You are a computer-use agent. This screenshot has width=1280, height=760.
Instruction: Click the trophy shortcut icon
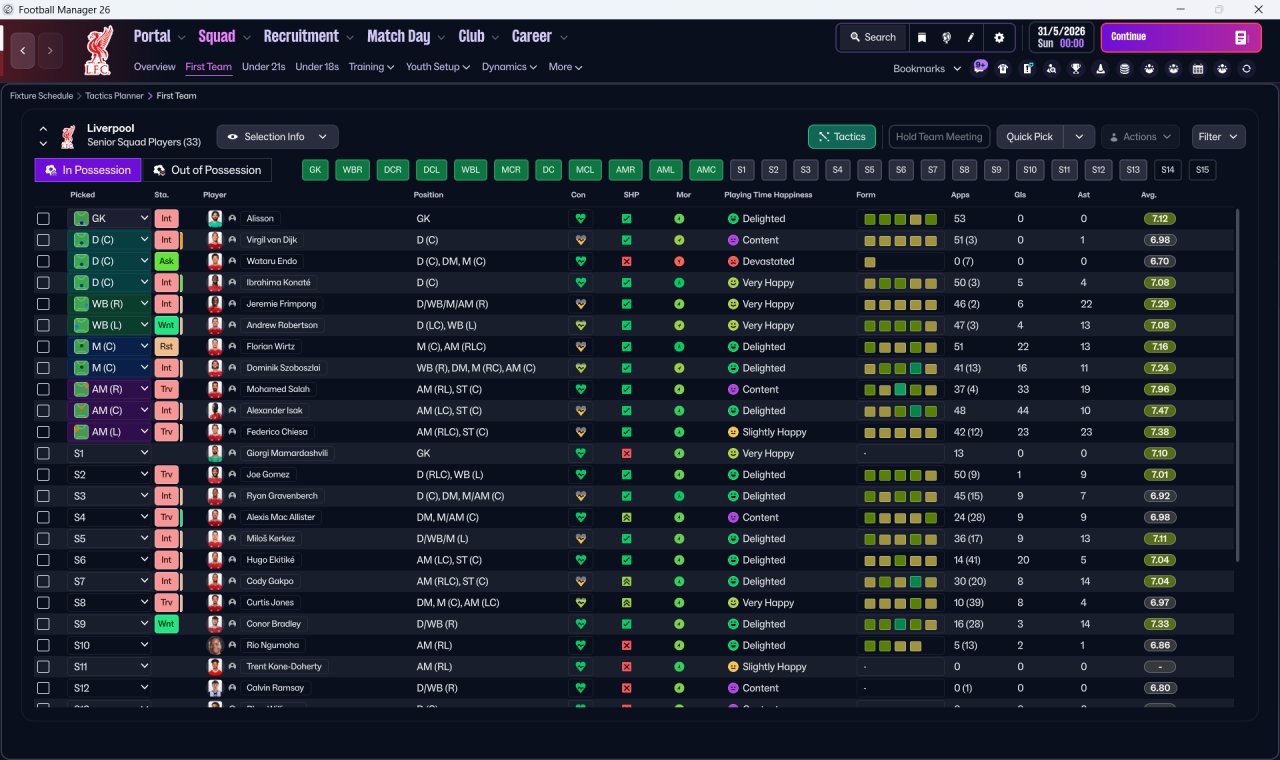tap(1076, 69)
